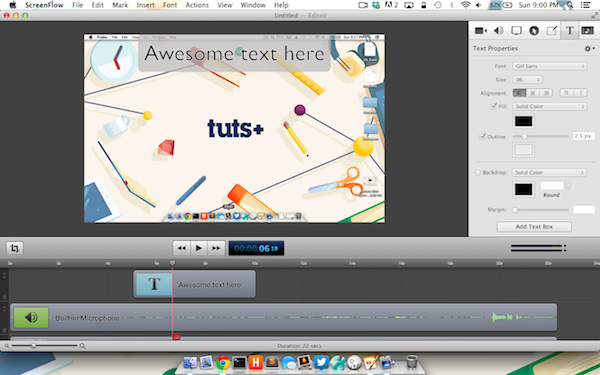Toggle italic text style button

580,93
